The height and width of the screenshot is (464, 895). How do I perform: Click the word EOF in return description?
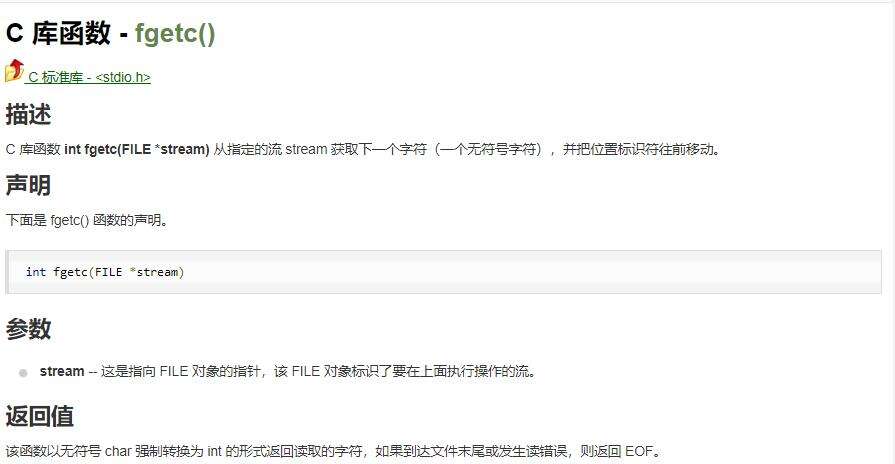point(639,451)
